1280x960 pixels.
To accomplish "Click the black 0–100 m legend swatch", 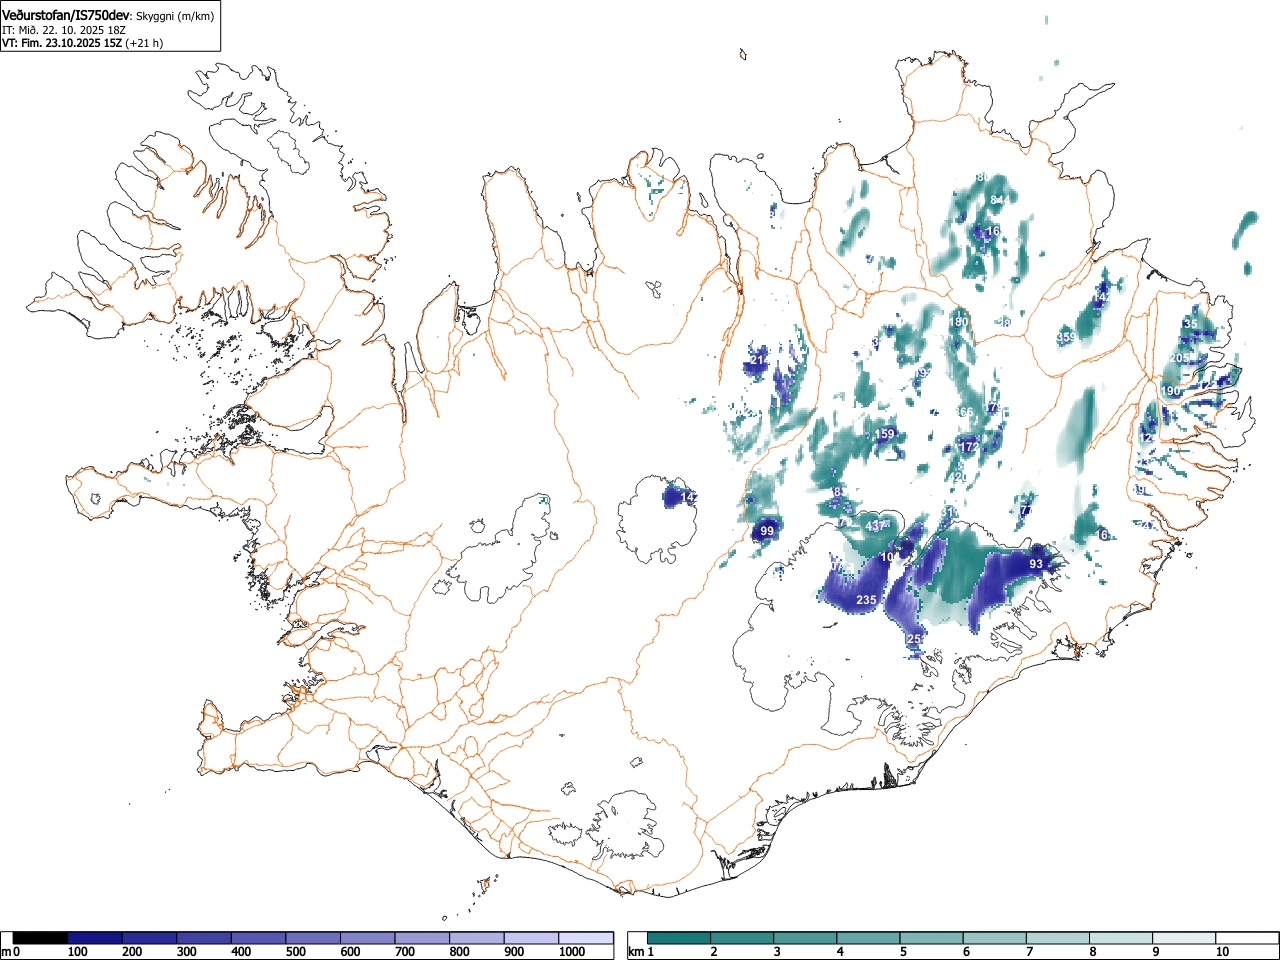I will pos(40,938).
